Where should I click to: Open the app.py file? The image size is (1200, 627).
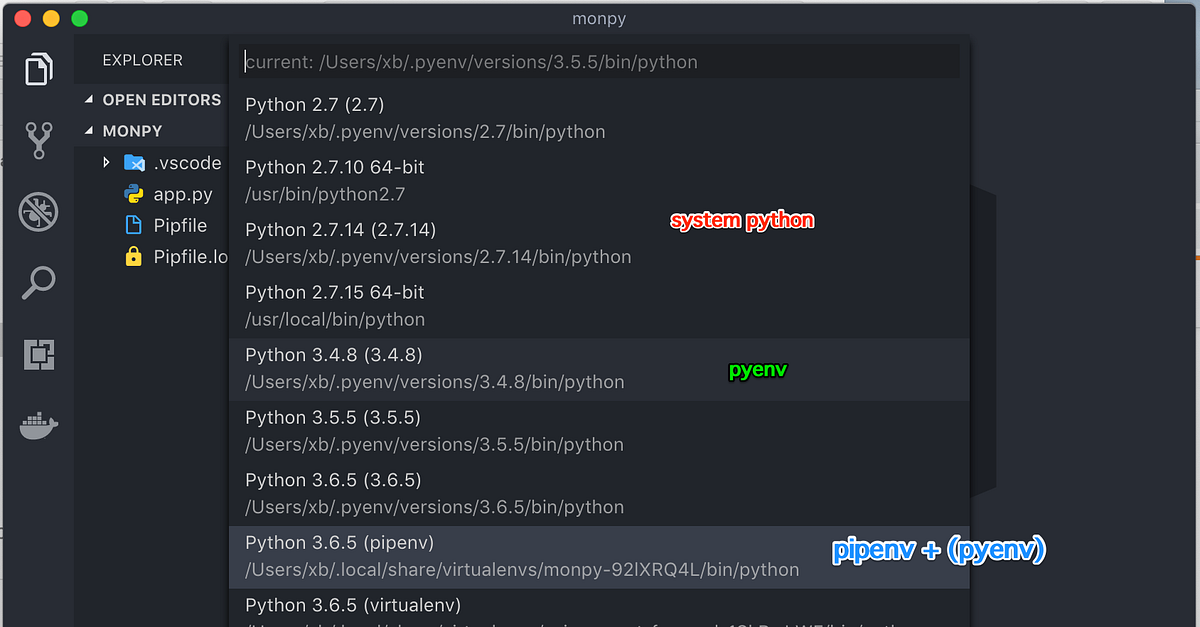pos(183,194)
